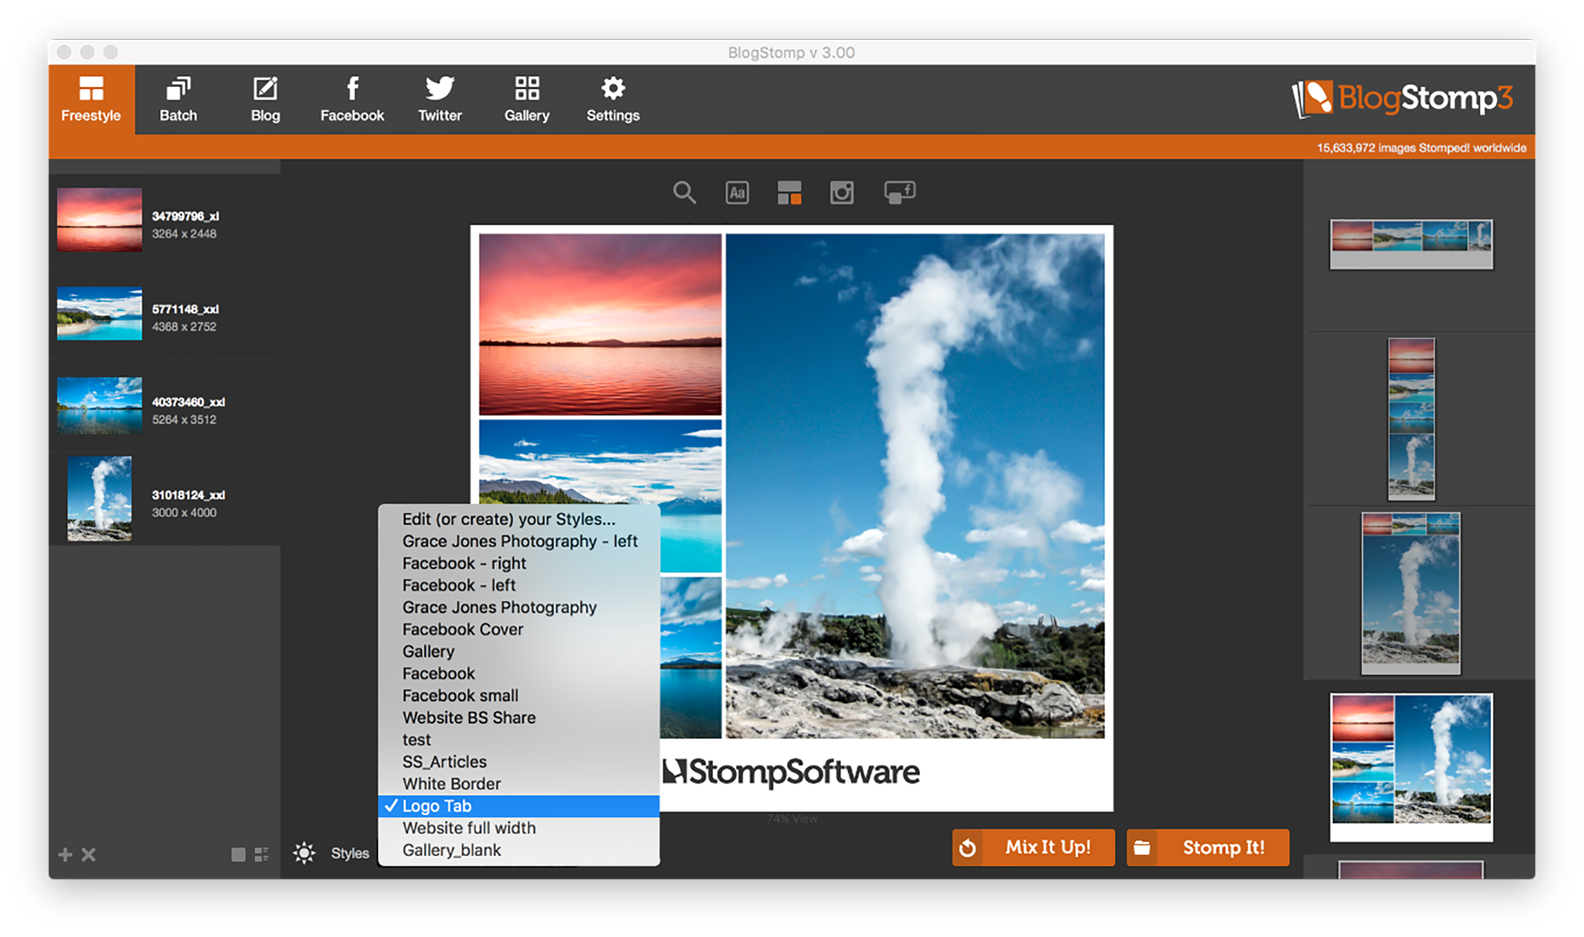Click the sunset photo in the collage
Viewport: 1584px width, 937px height.
click(x=600, y=324)
